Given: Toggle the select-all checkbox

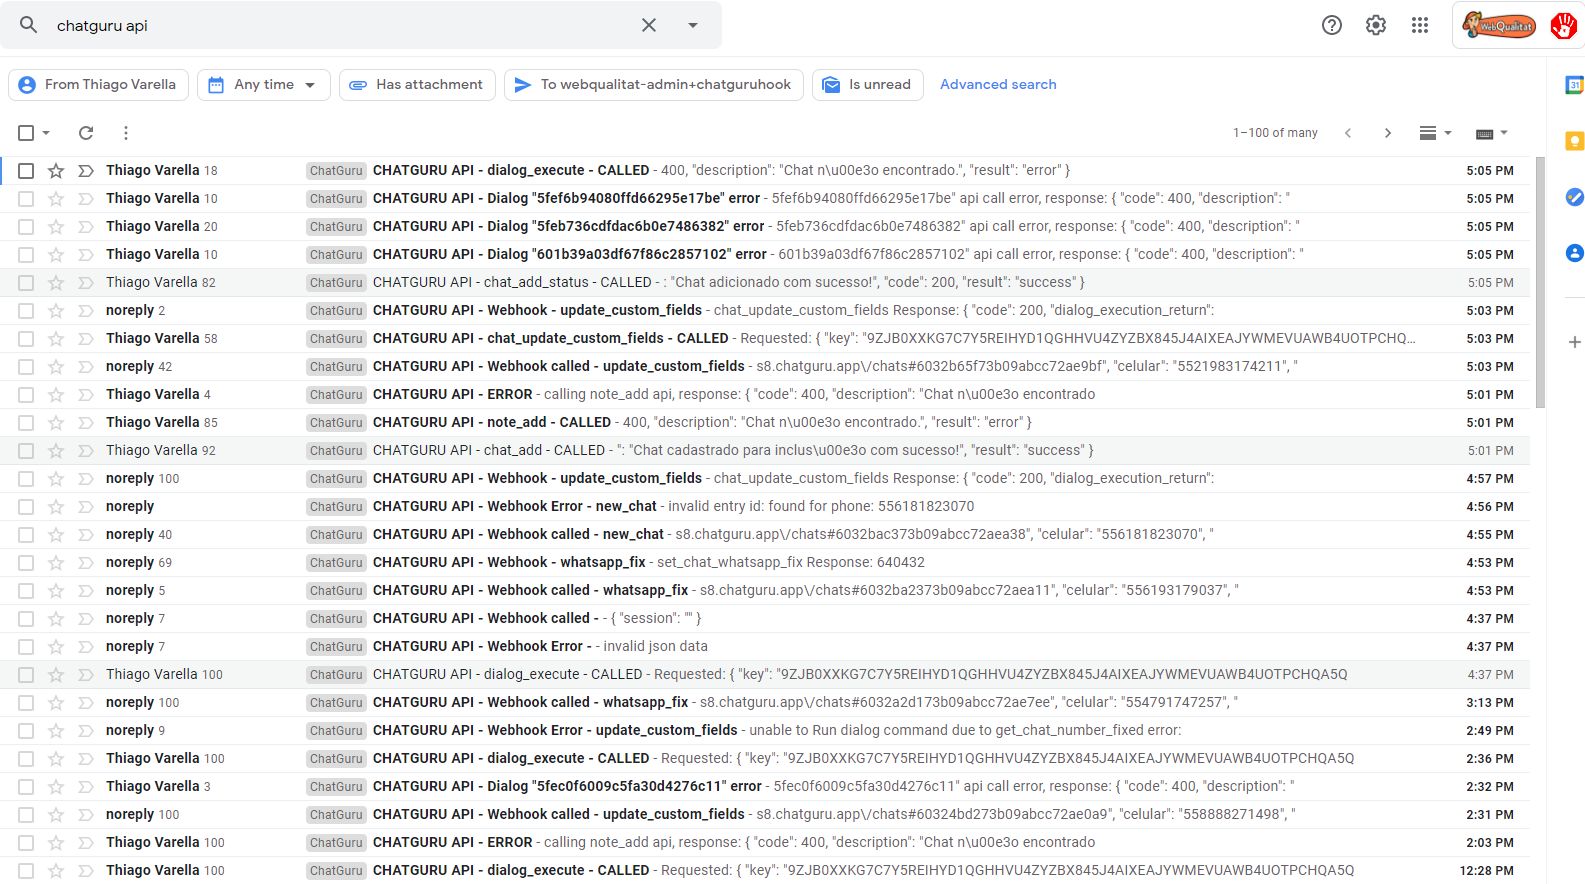Looking at the screenshot, I should (26, 133).
